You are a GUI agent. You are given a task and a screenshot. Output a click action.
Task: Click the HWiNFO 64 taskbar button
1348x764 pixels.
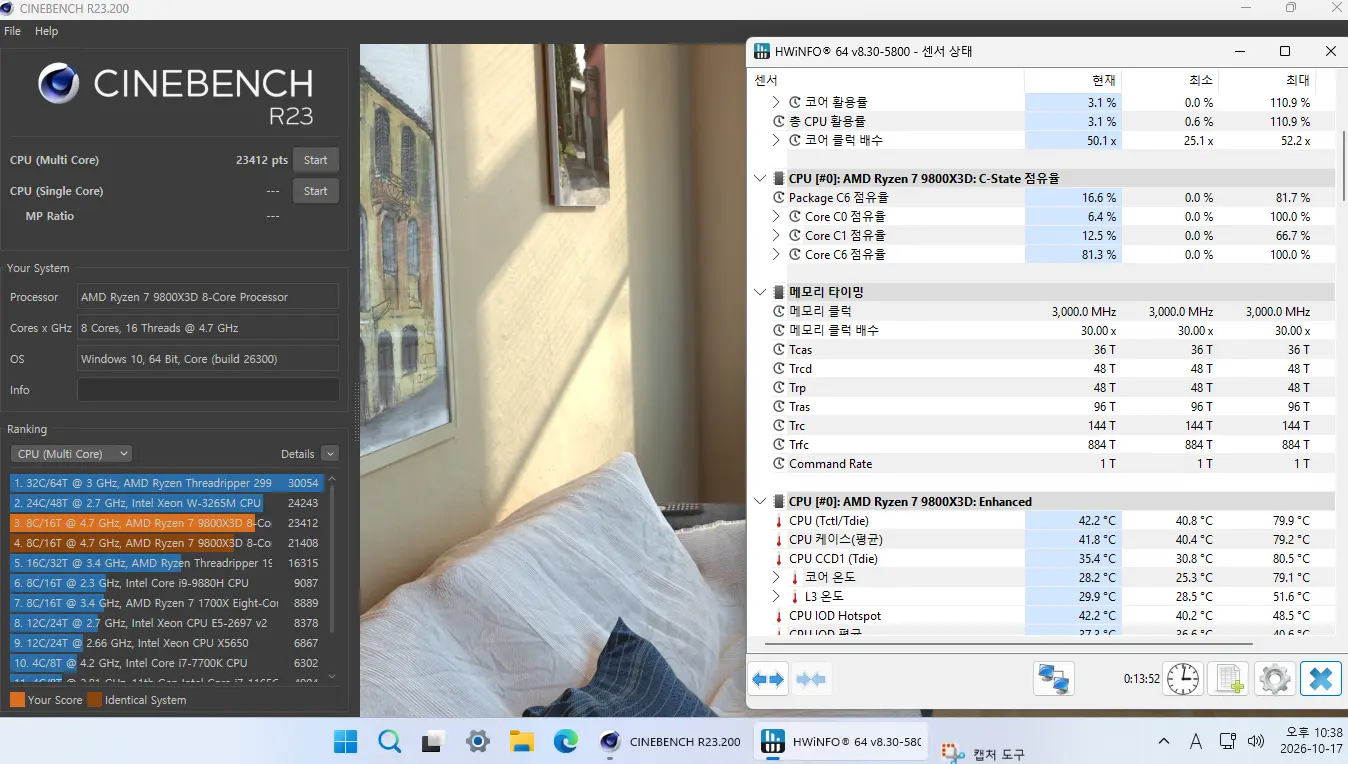pos(841,741)
